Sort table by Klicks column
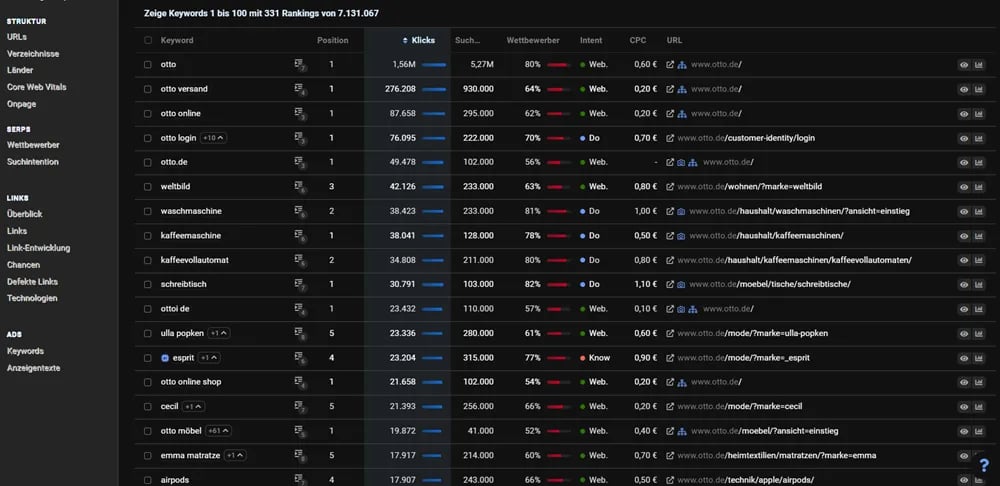Viewport: 1000px width, 486px height. (419, 40)
